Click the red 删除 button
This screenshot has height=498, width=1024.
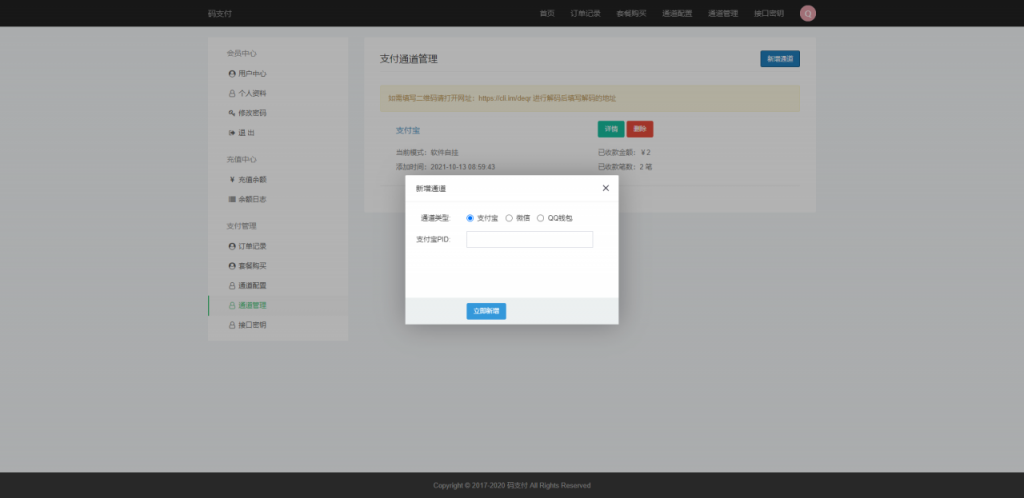(x=640, y=129)
